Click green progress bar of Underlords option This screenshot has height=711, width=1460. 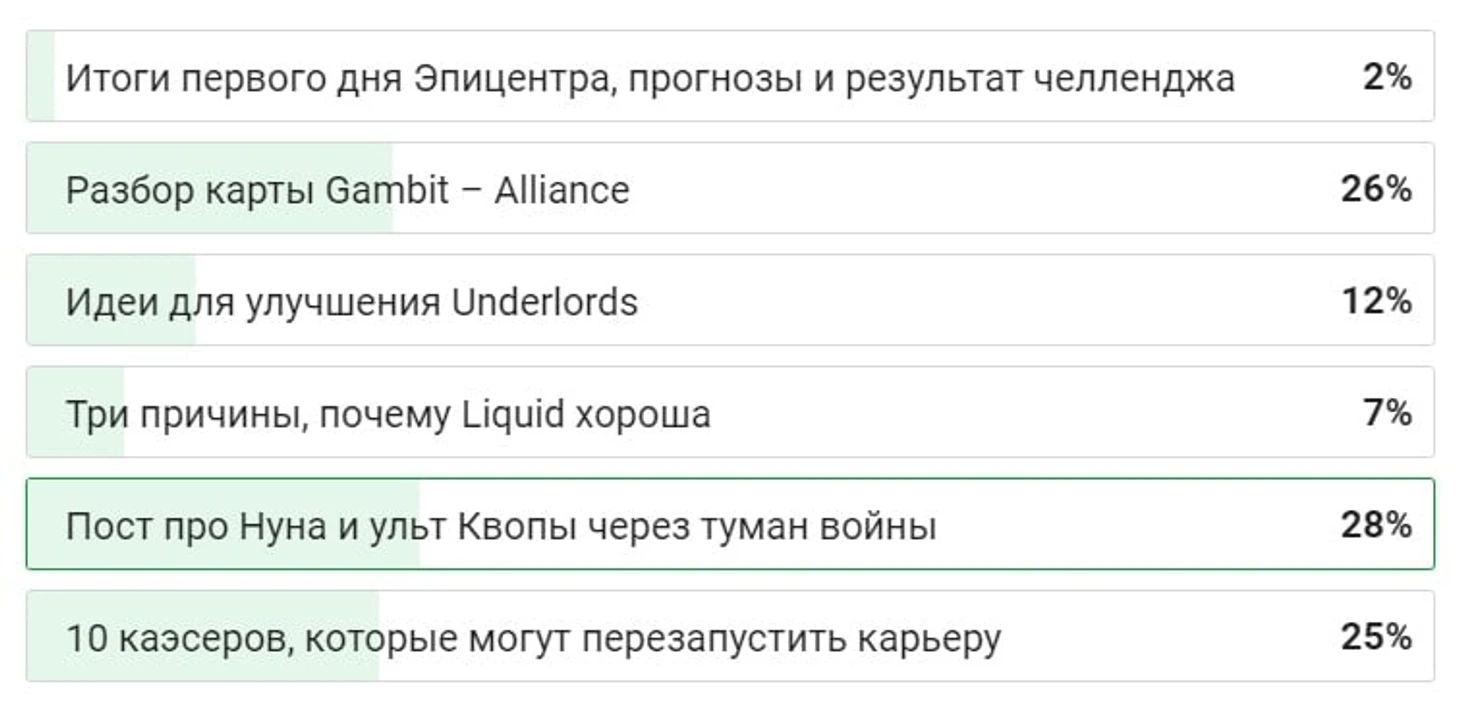pos(111,300)
